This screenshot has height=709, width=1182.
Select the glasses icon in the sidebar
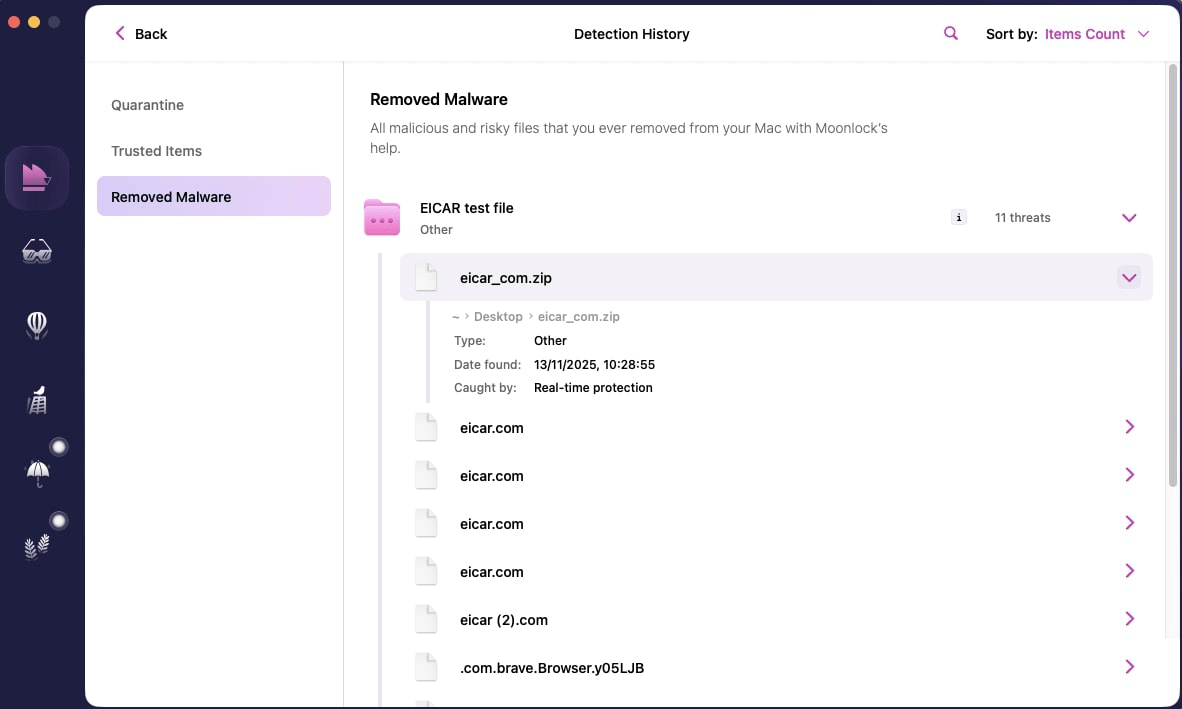tap(36, 251)
